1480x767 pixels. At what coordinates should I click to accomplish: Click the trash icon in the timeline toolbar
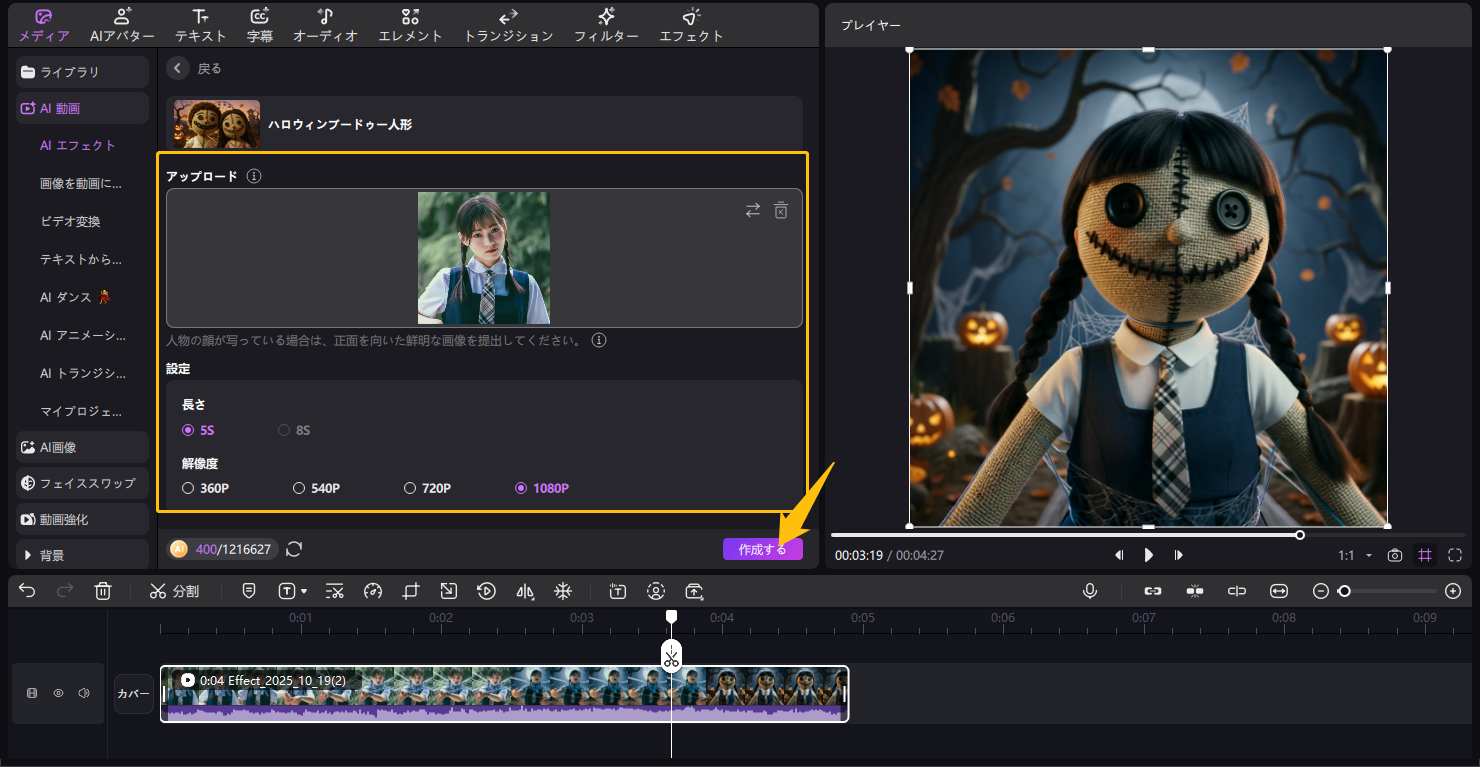(103, 591)
